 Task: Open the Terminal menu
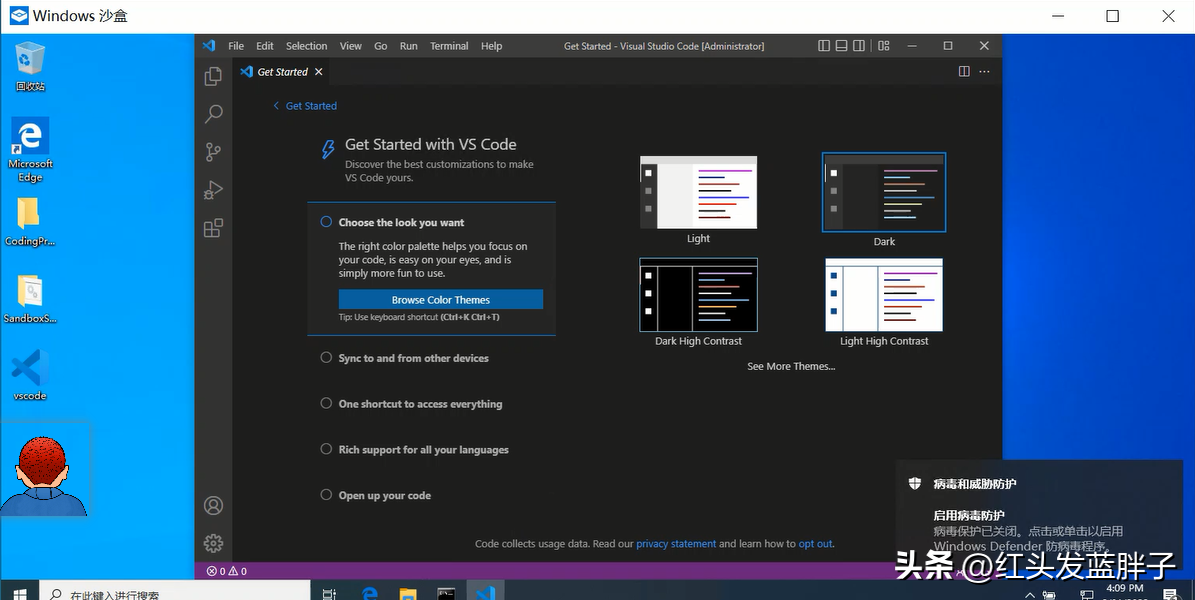click(448, 45)
